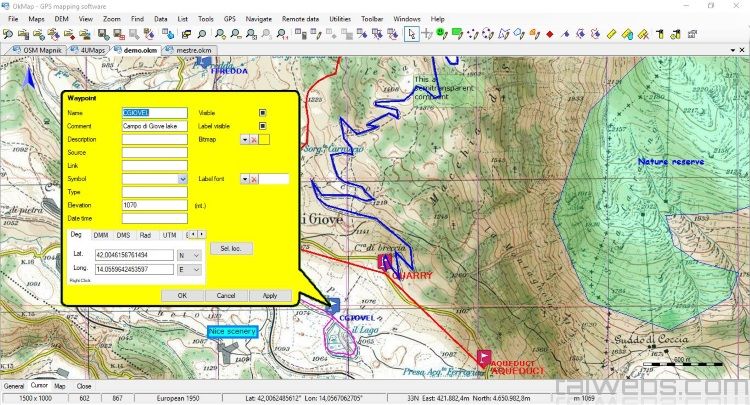The height and width of the screenshot is (405, 750).
Task: Click the Elevation input field
Action: point(155,205)
